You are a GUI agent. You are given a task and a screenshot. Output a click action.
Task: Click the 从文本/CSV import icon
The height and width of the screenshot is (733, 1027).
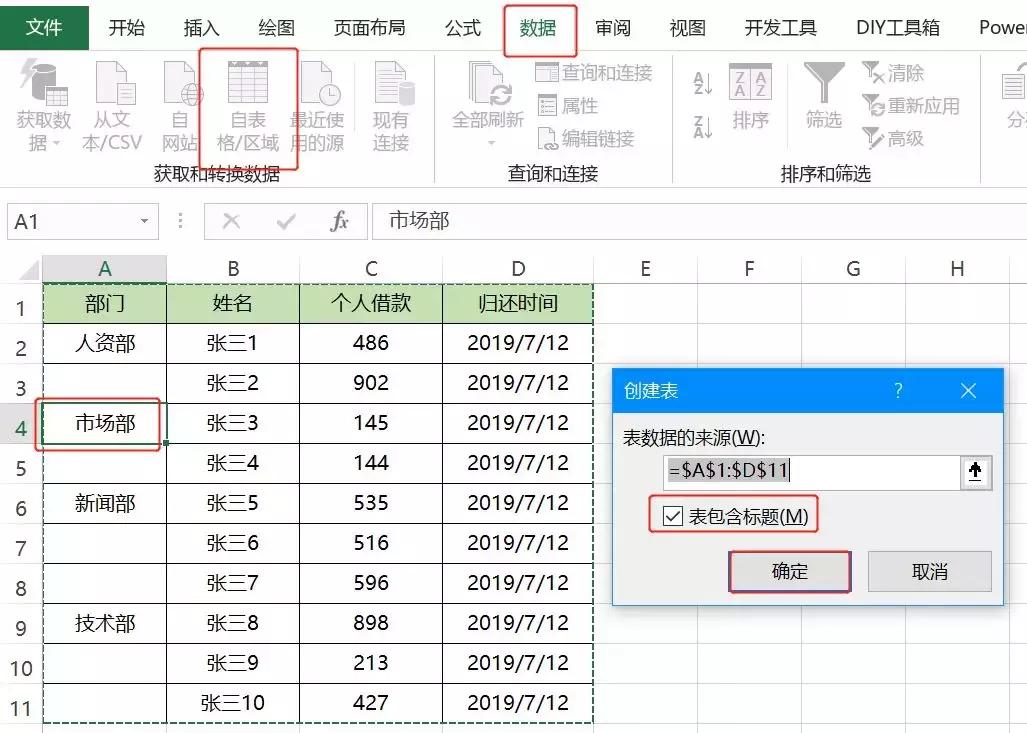click(113, 105)
